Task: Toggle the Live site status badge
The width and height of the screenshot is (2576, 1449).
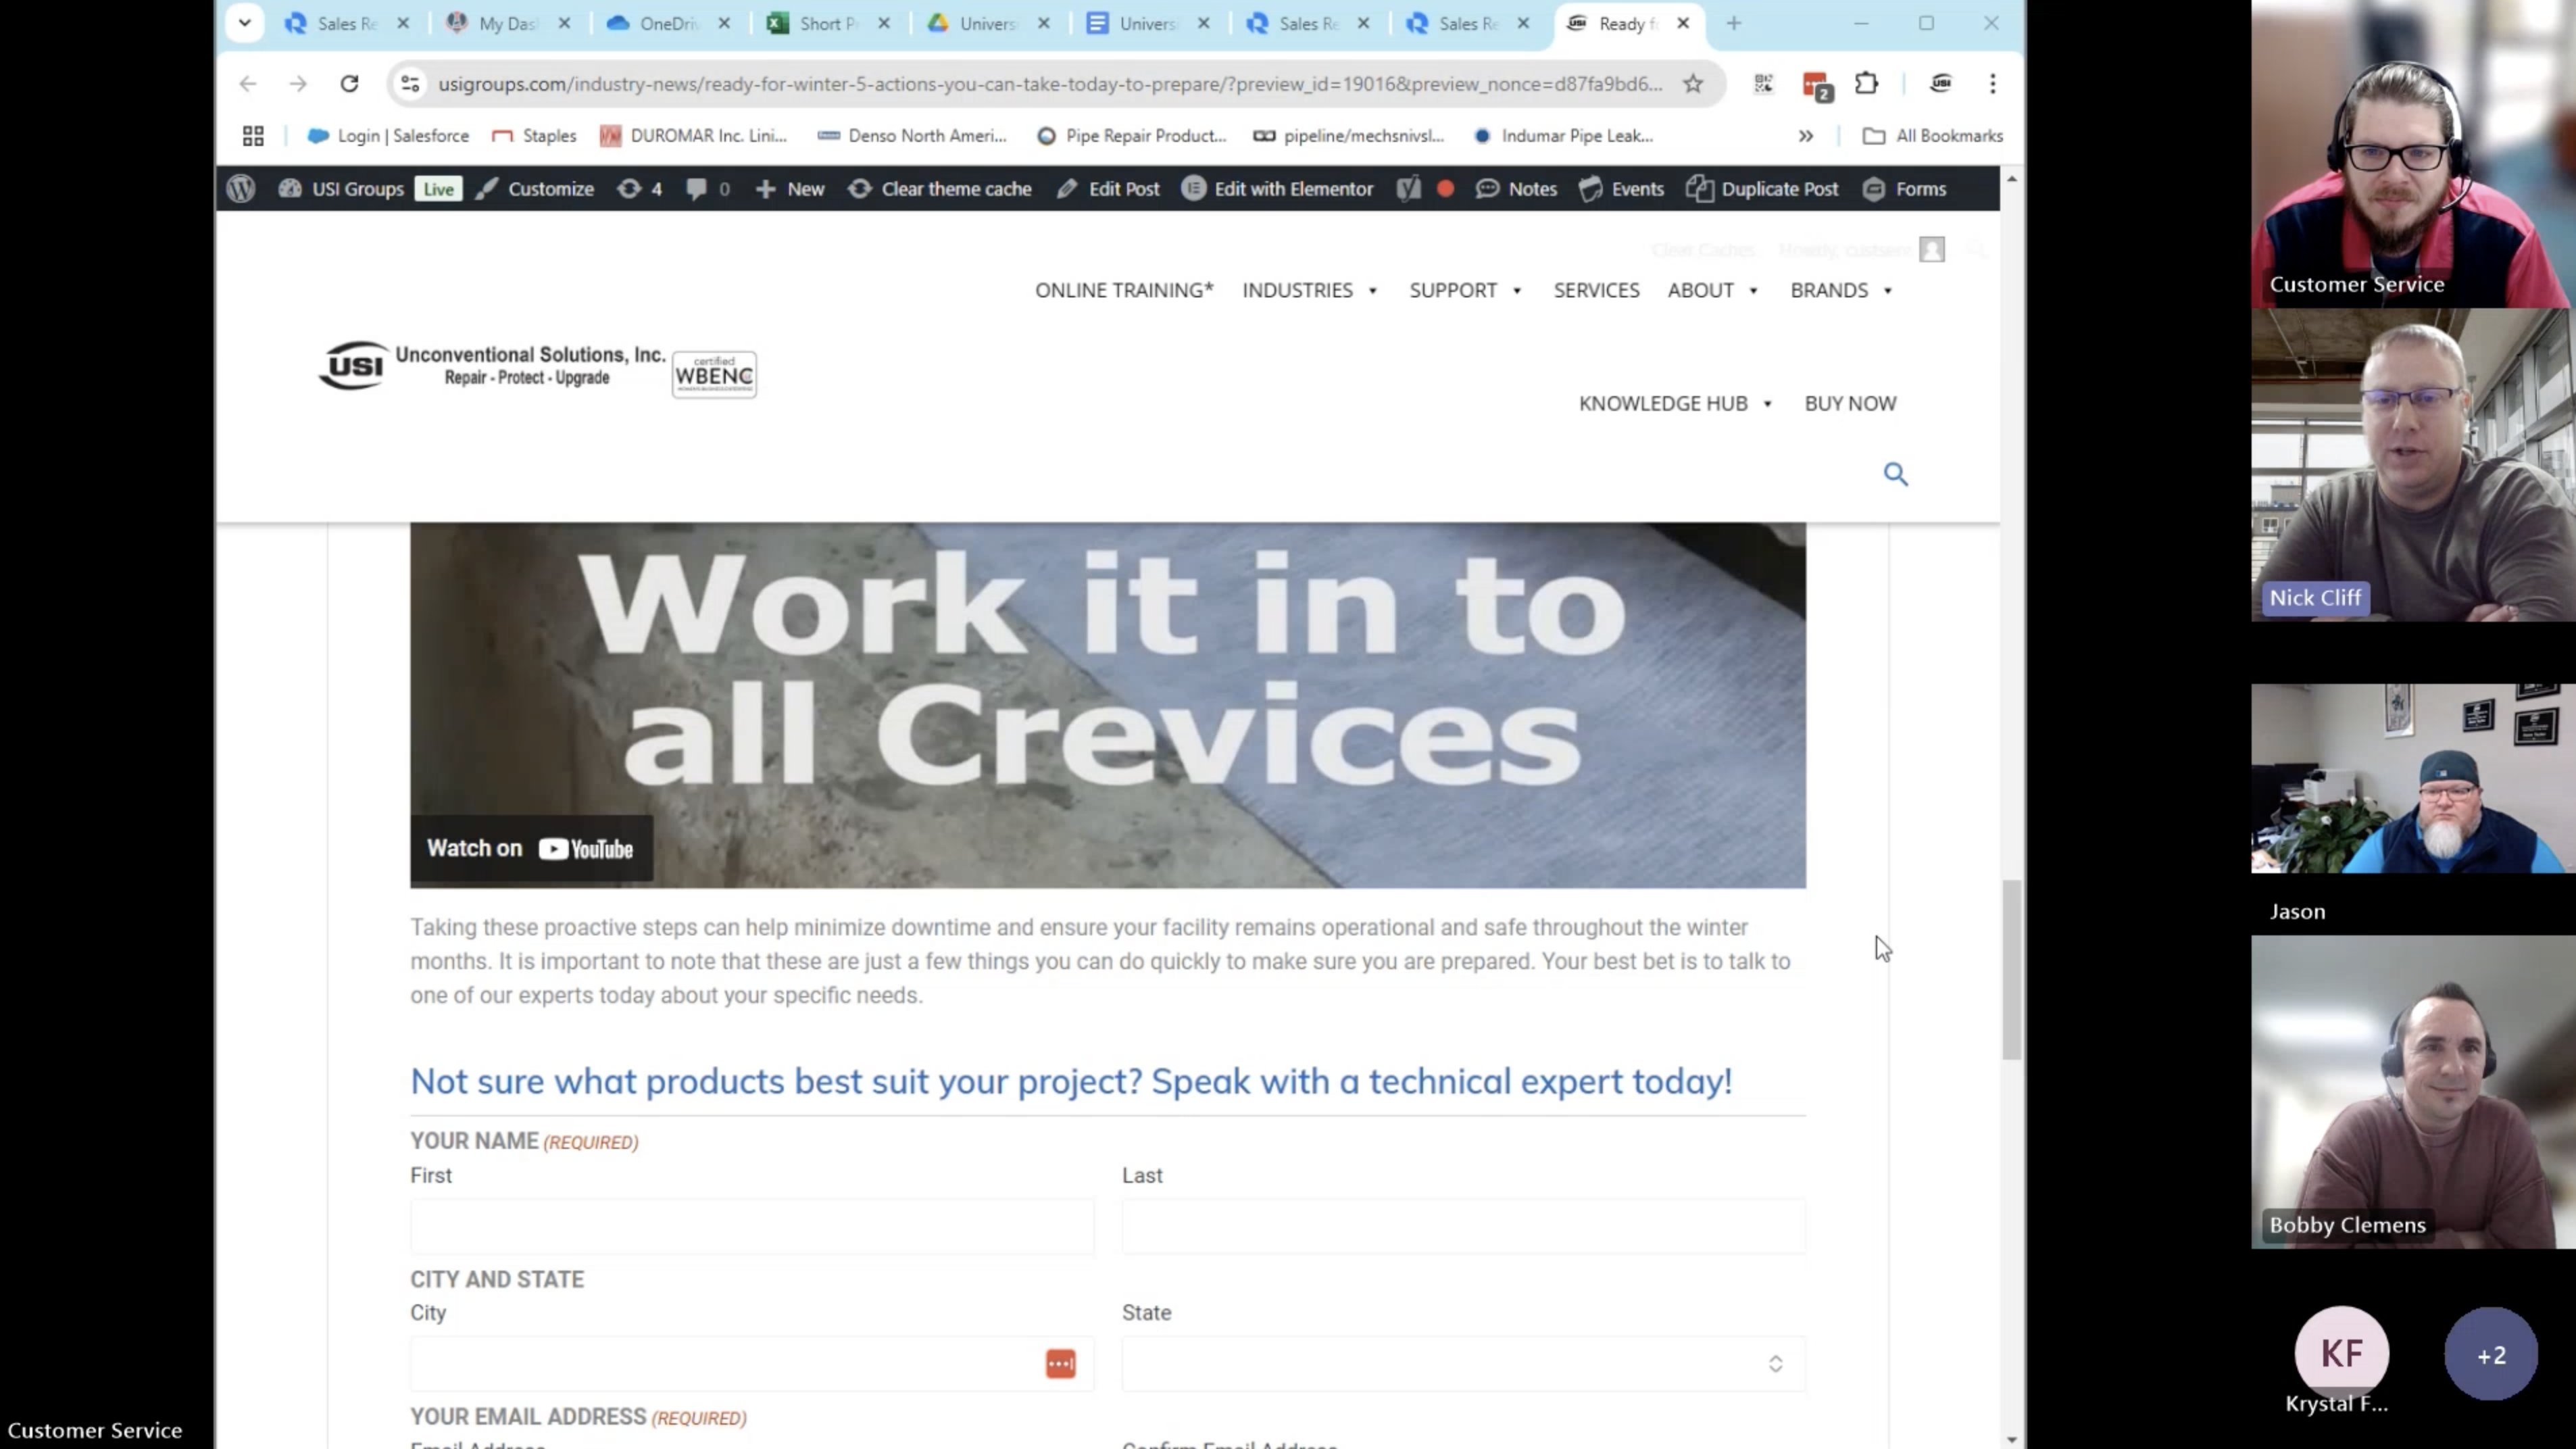Action: [438, 189]
